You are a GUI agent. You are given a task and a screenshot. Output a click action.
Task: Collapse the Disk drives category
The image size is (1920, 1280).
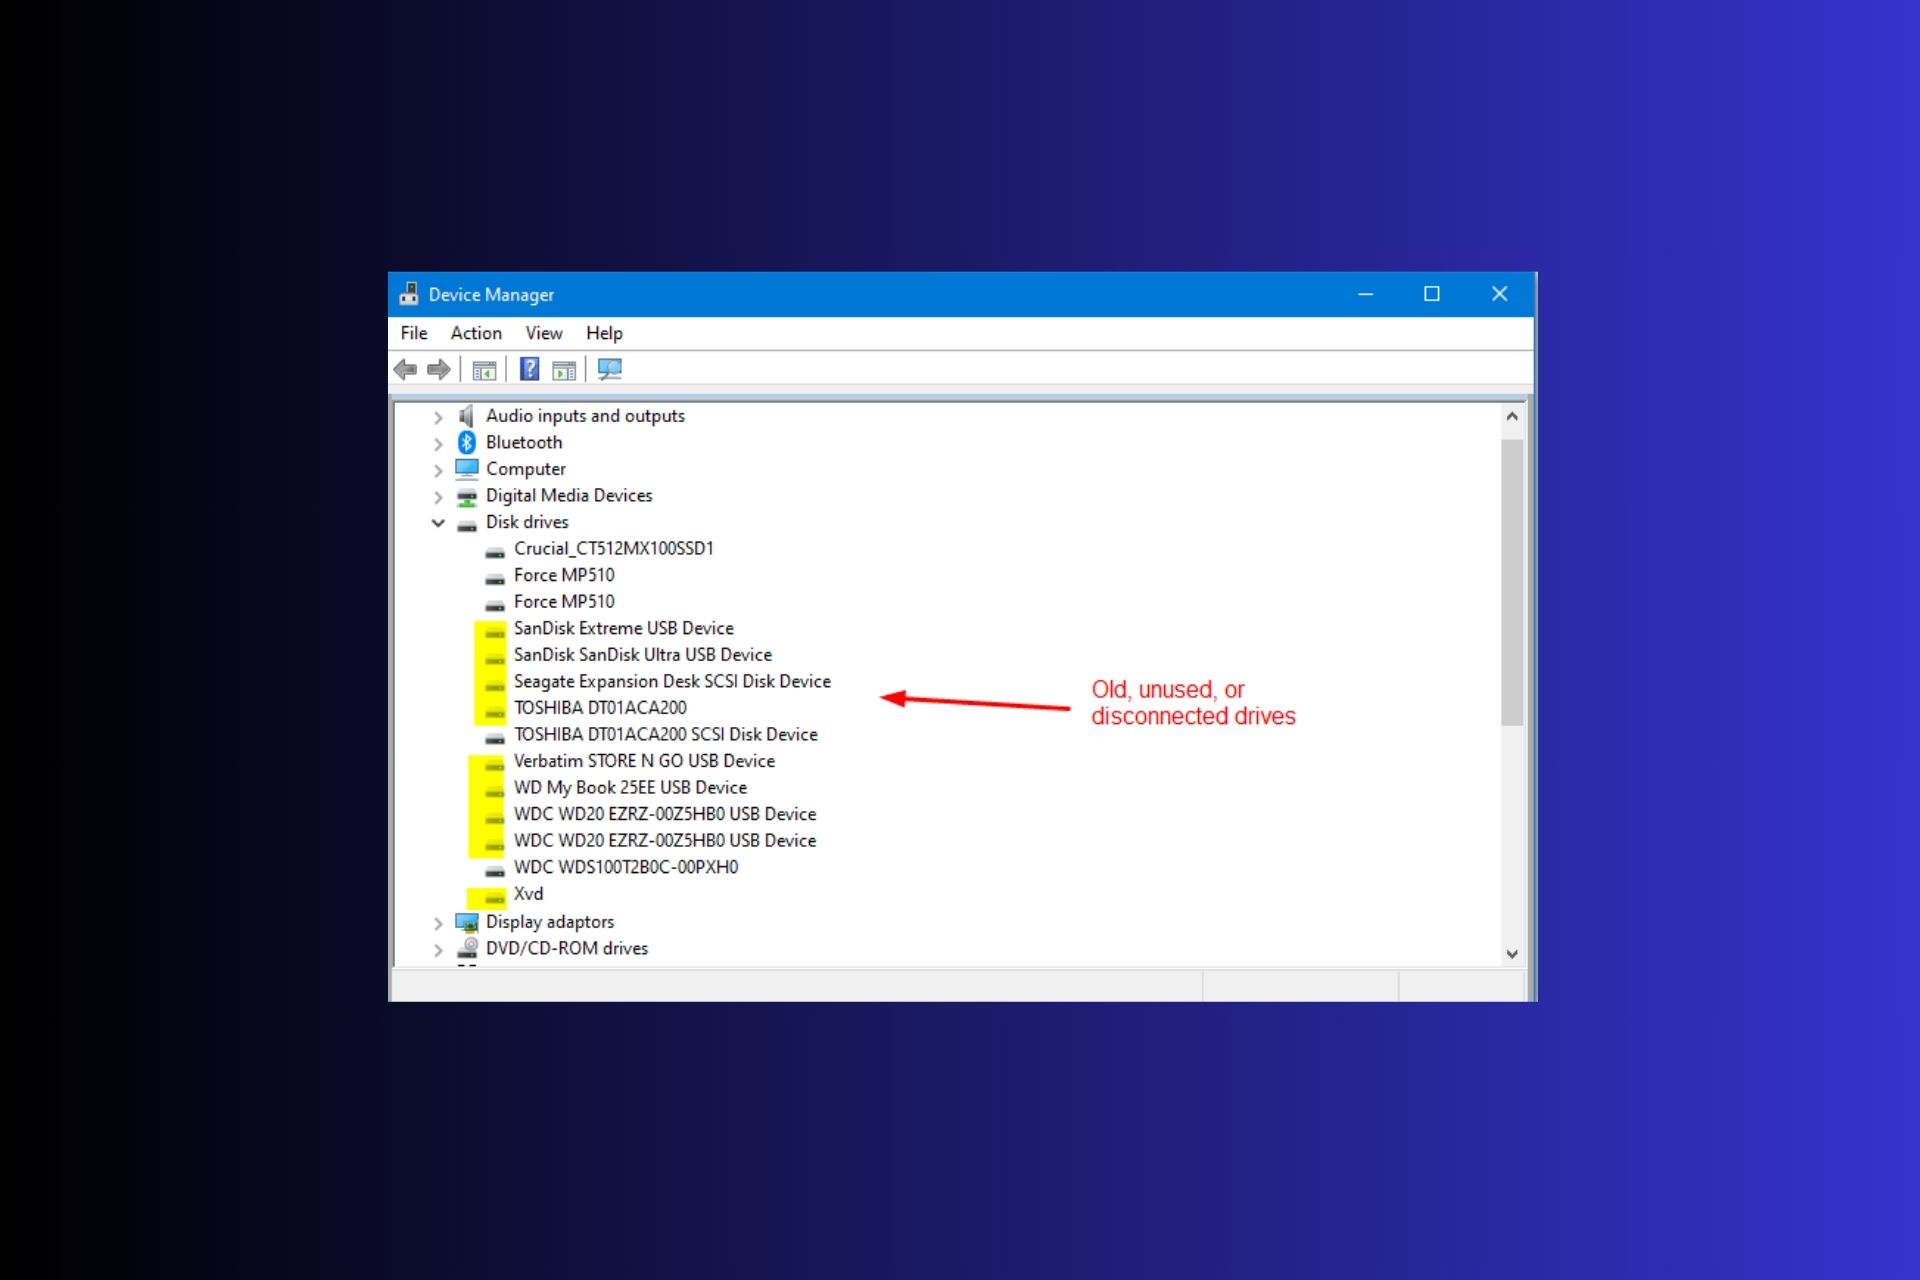click(x=438, y=522)
